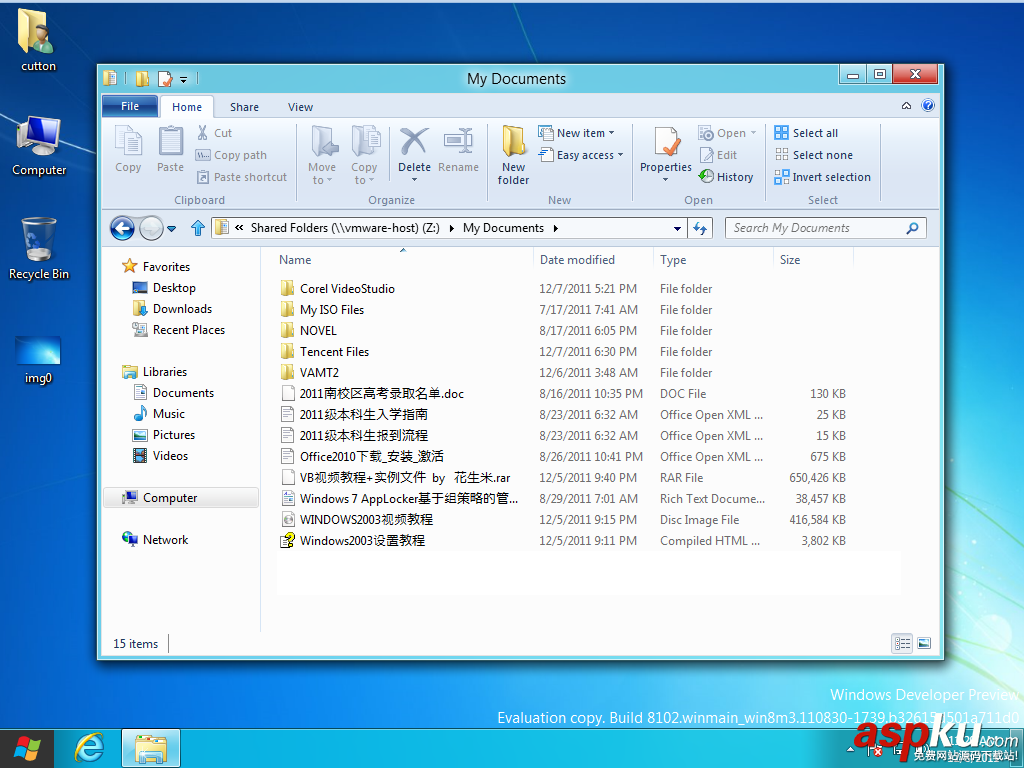The image size is (1024, 768).
Task: Create a New folder from ribbon
Action: [514, 155]
